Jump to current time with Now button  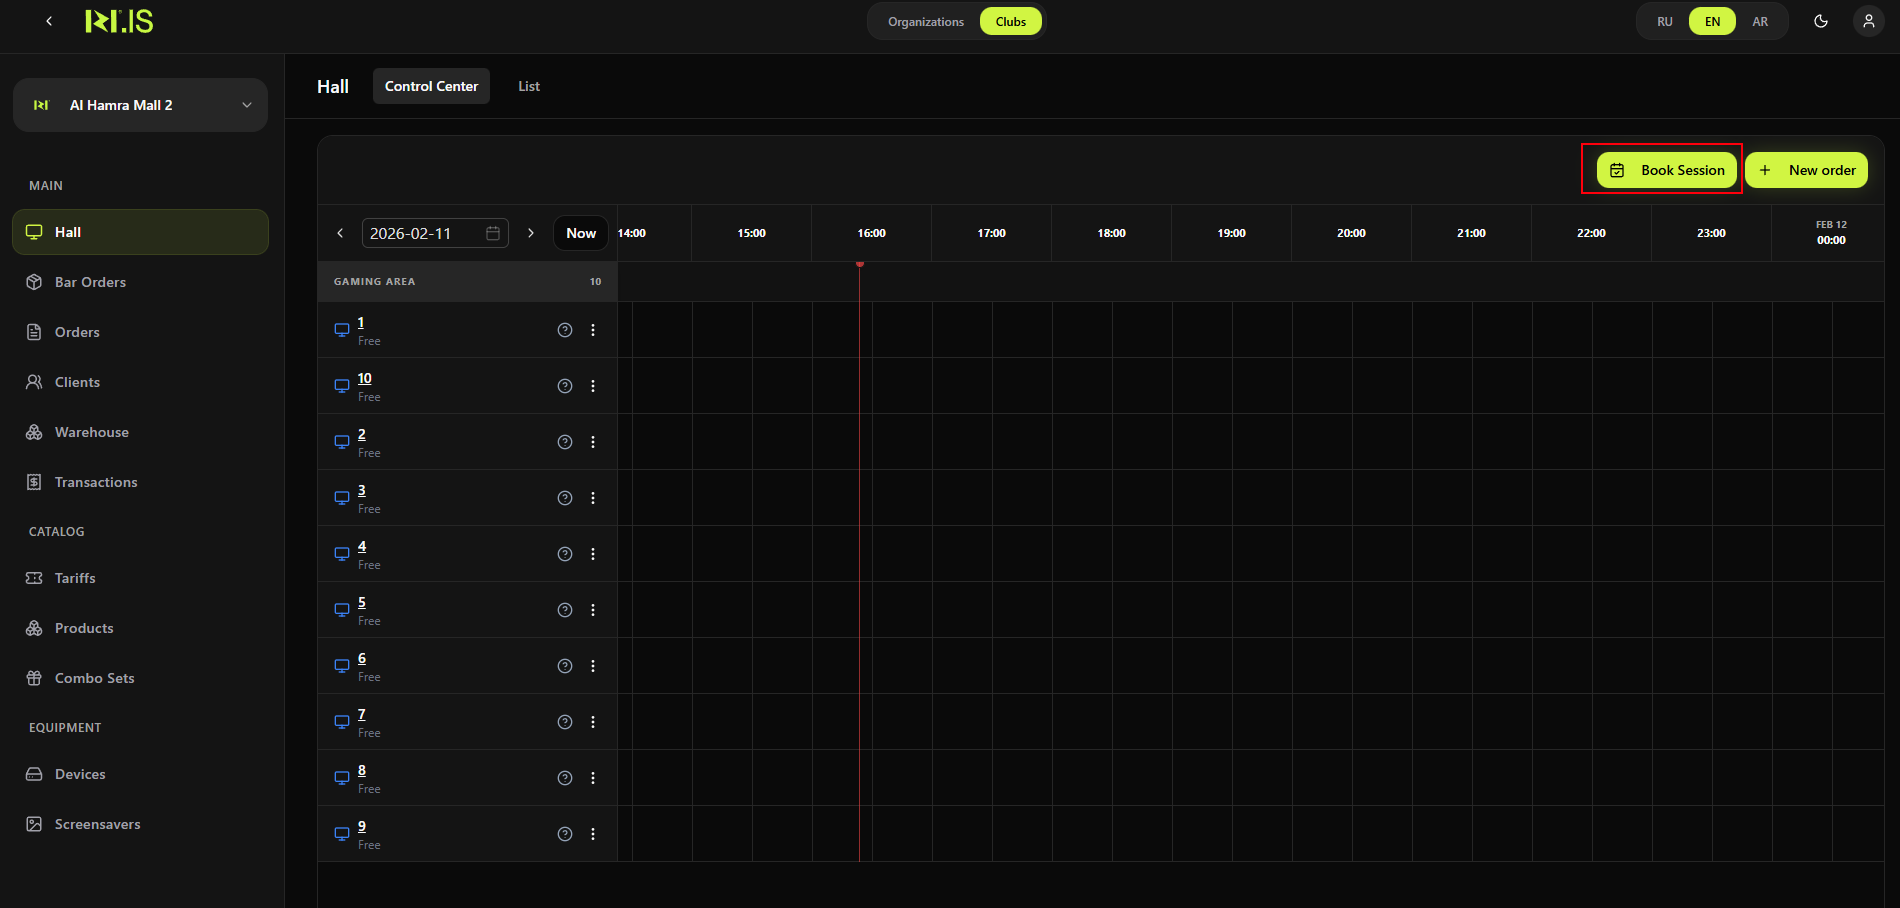point(581,233)
